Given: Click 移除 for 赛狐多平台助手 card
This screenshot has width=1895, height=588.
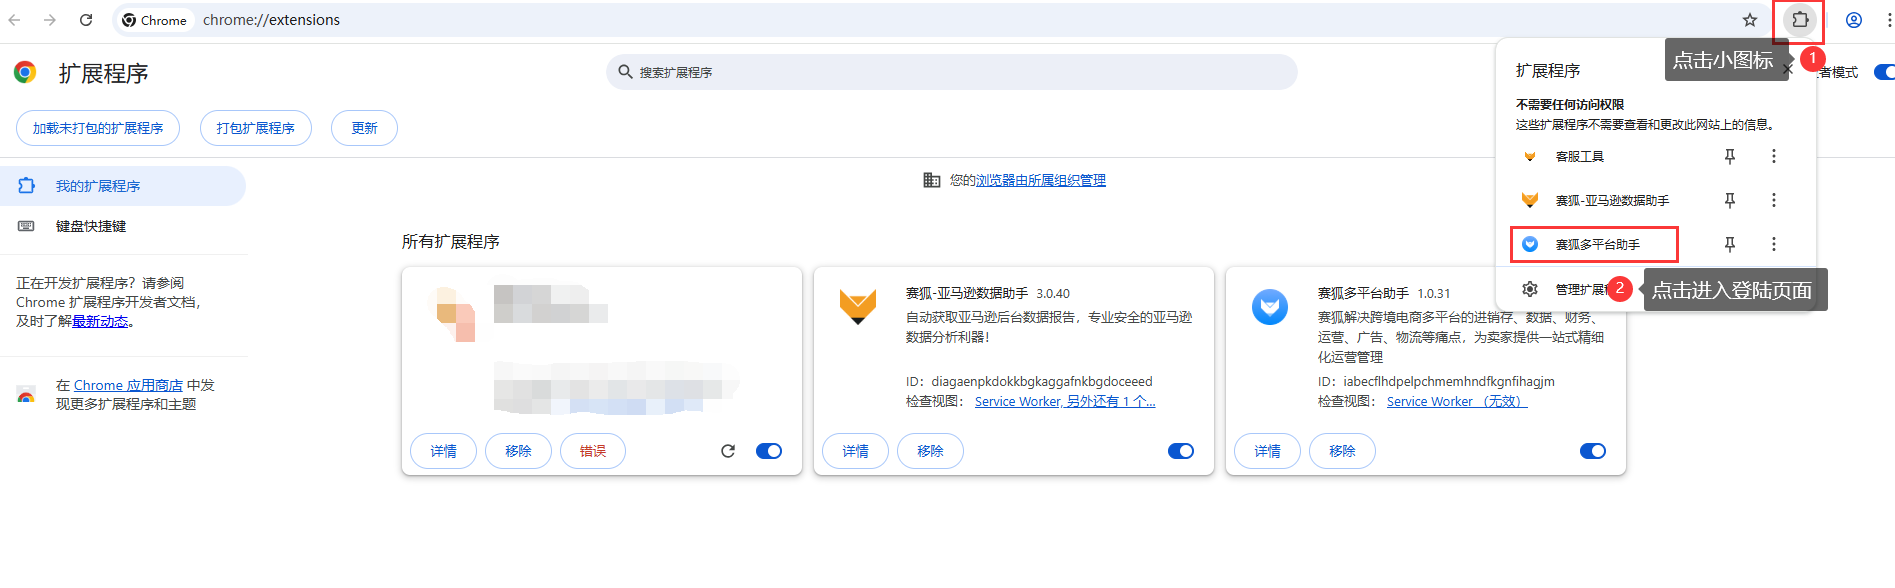Looking at the screenshot, I should coord(1342,451).
